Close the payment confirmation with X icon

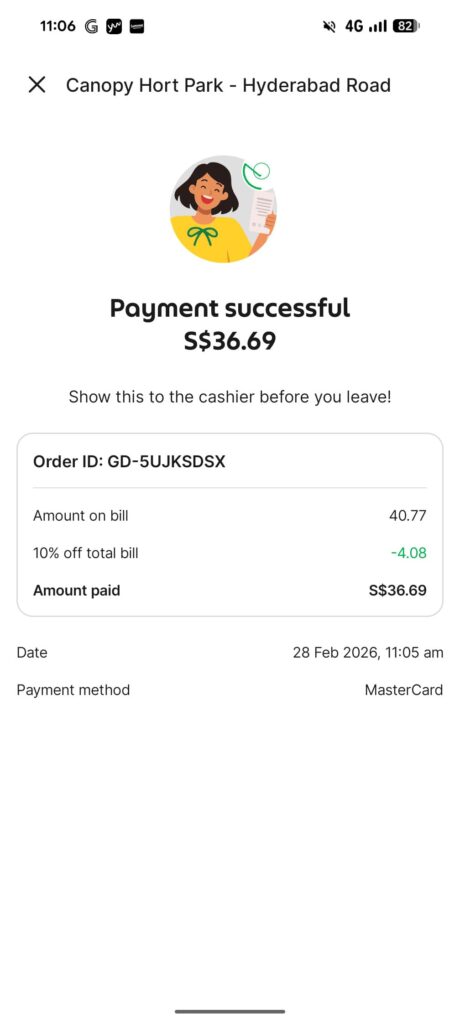37,85
